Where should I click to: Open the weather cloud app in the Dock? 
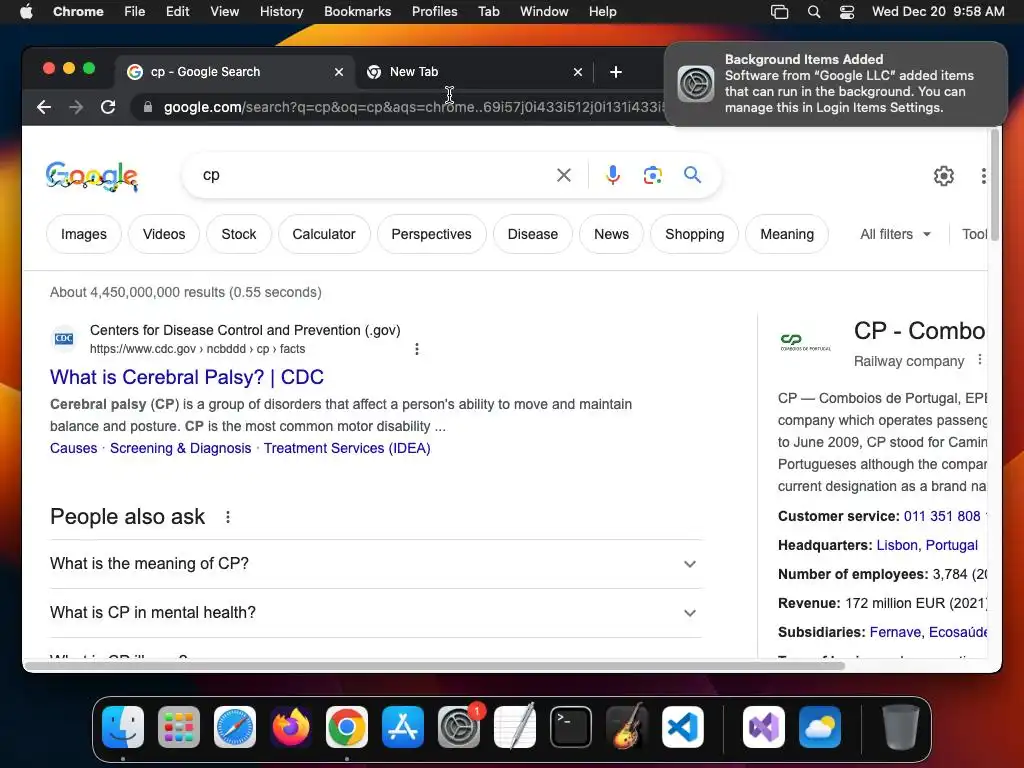[x=820, y=727]
